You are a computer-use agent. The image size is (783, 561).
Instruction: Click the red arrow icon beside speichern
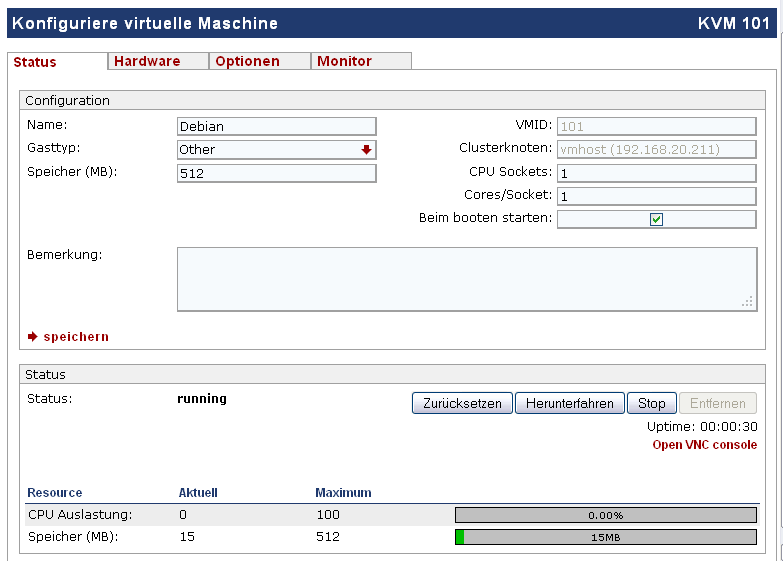[32, 337]
